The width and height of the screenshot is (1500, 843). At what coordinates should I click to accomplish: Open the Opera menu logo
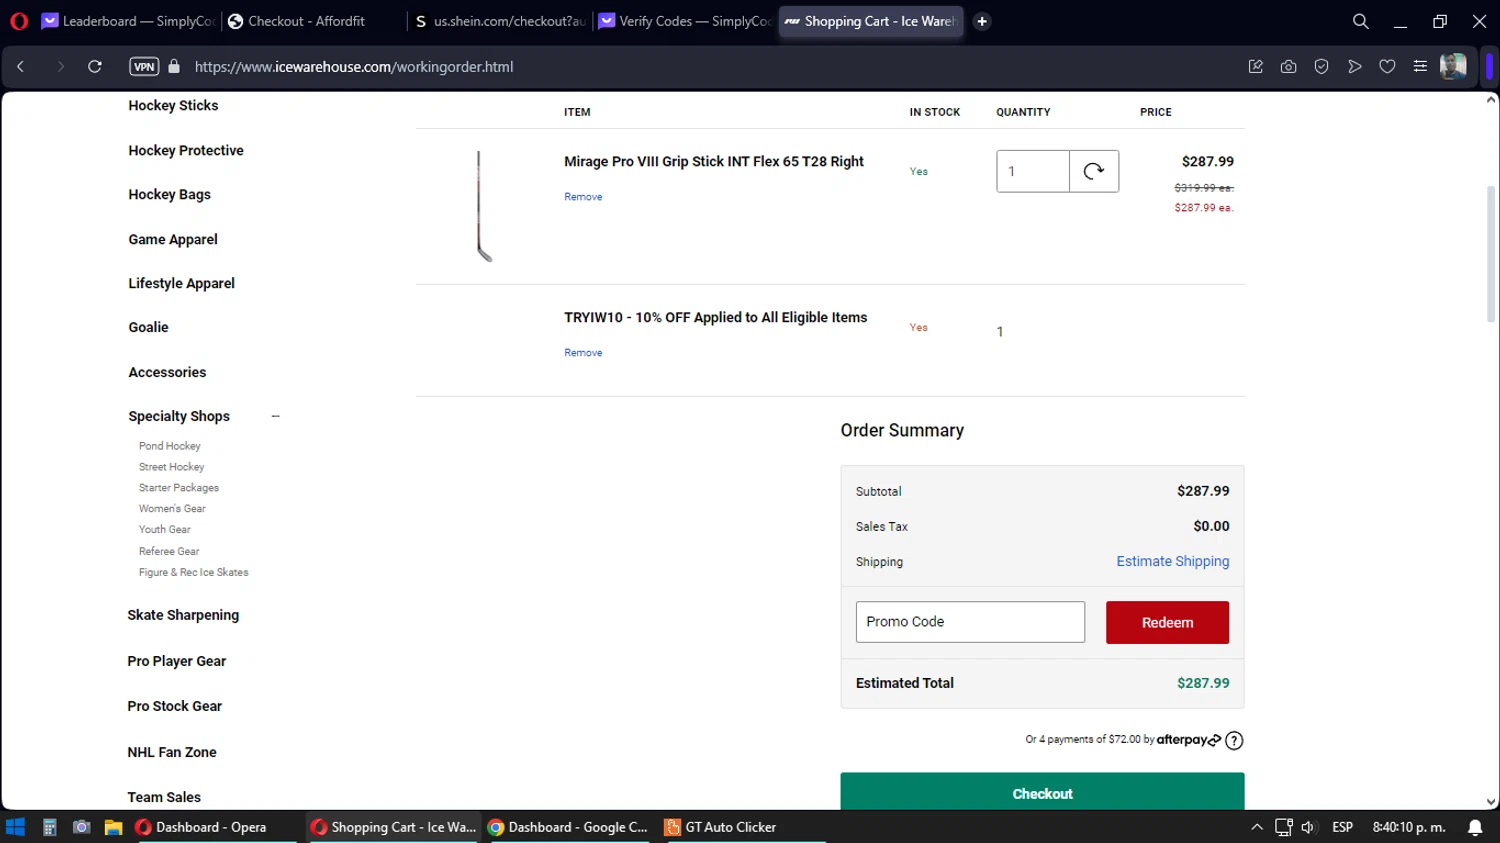coord(19,21)
